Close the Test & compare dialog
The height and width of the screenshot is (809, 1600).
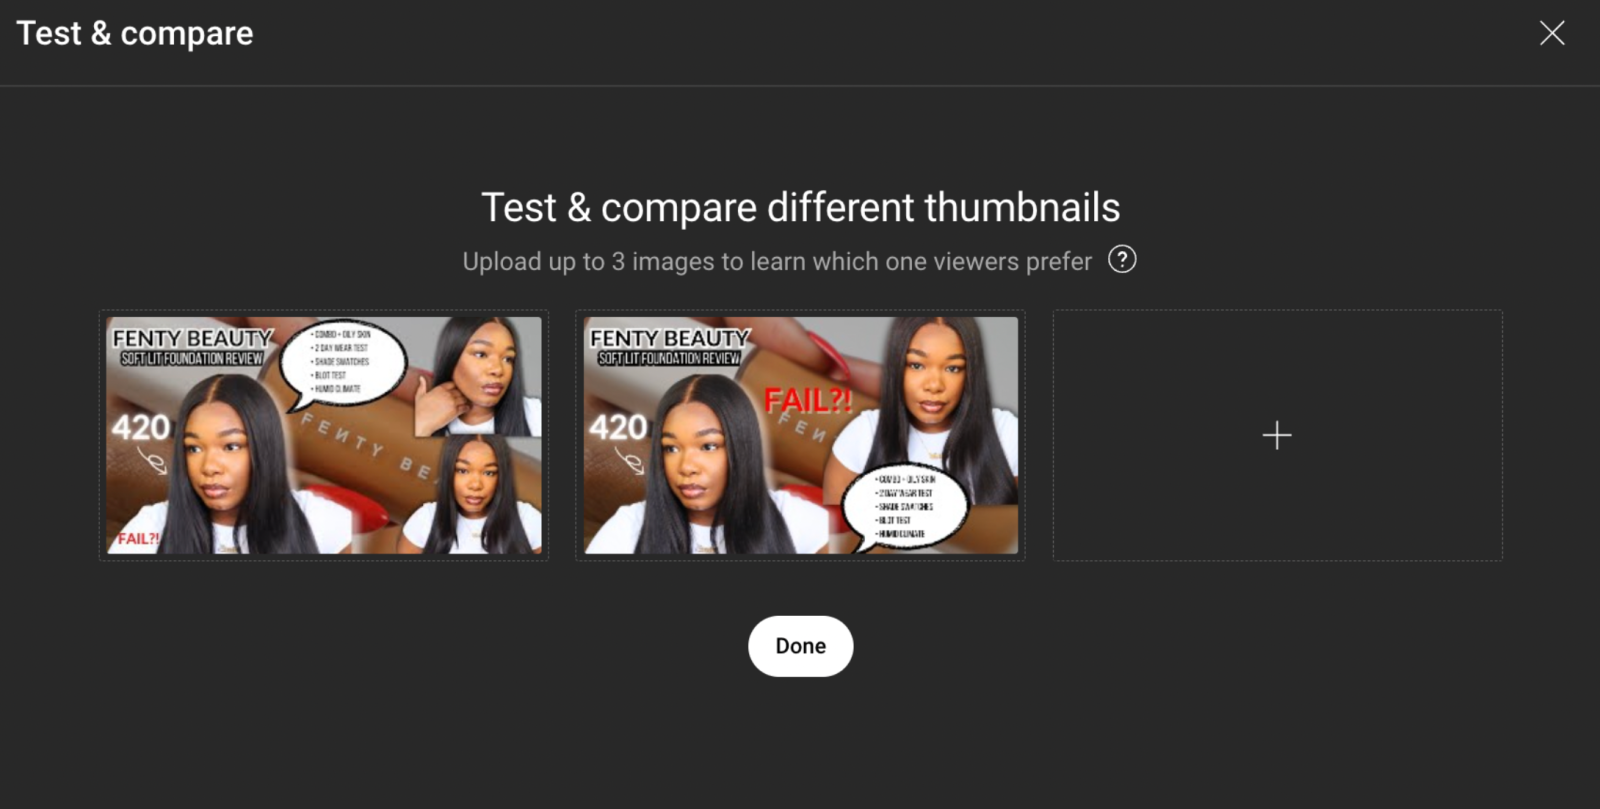[x=1552, y=33]
